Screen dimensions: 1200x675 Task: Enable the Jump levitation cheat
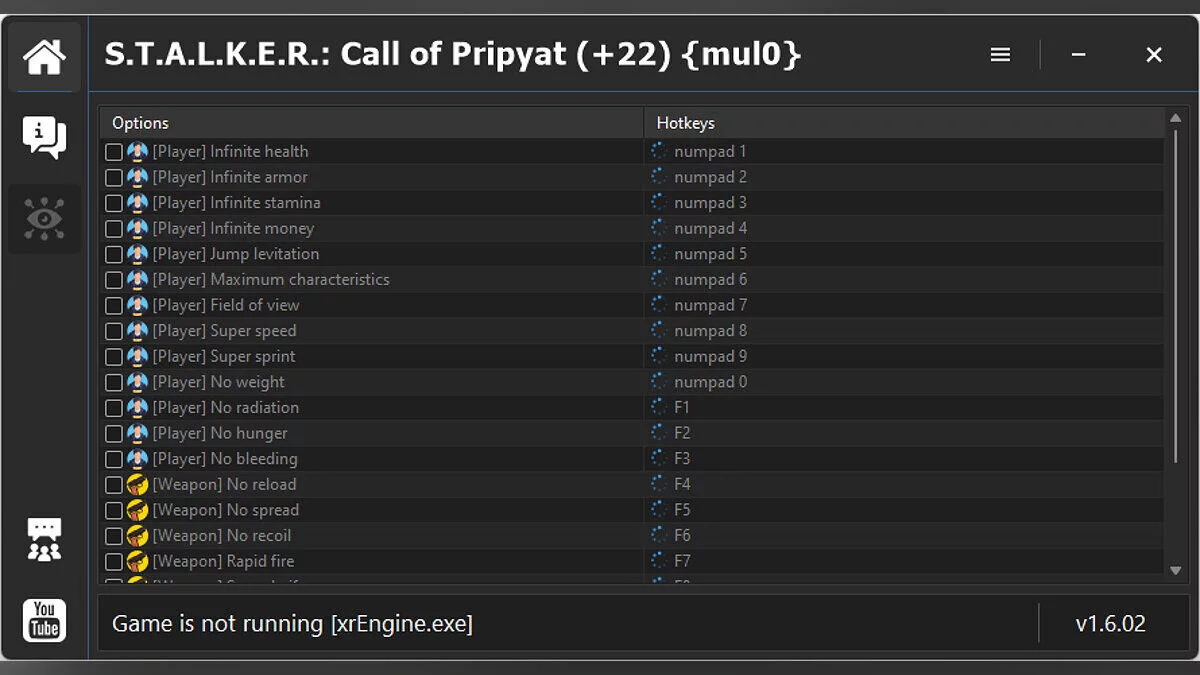tap(114, 254)
